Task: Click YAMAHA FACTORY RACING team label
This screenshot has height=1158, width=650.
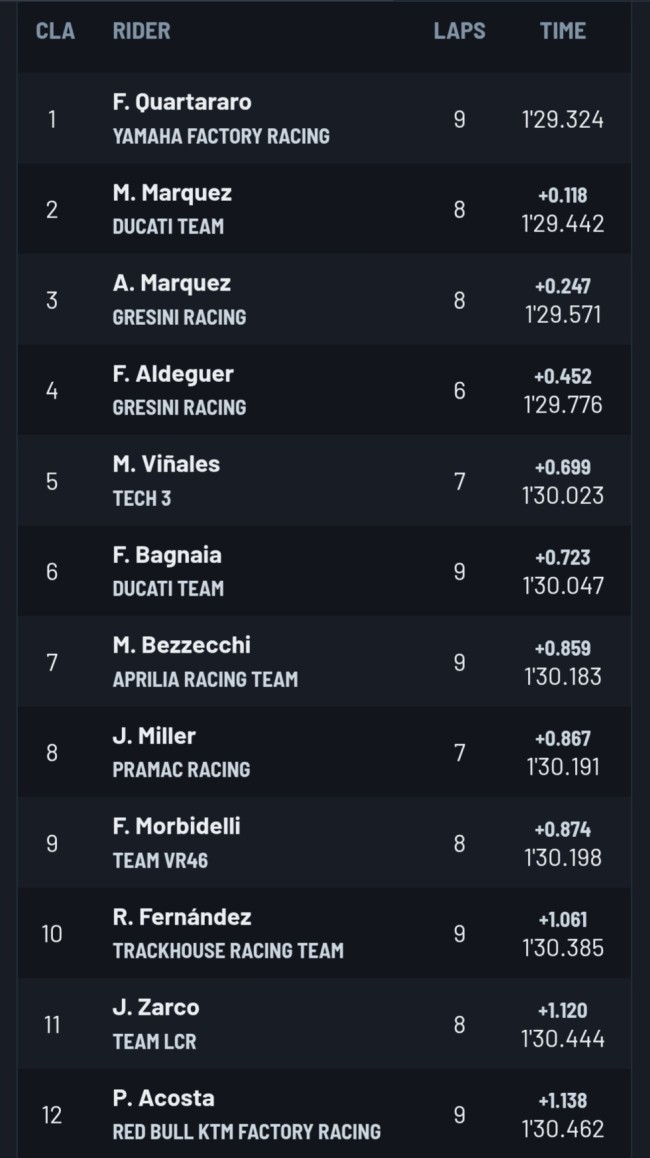Action: [x=221, y=137]
